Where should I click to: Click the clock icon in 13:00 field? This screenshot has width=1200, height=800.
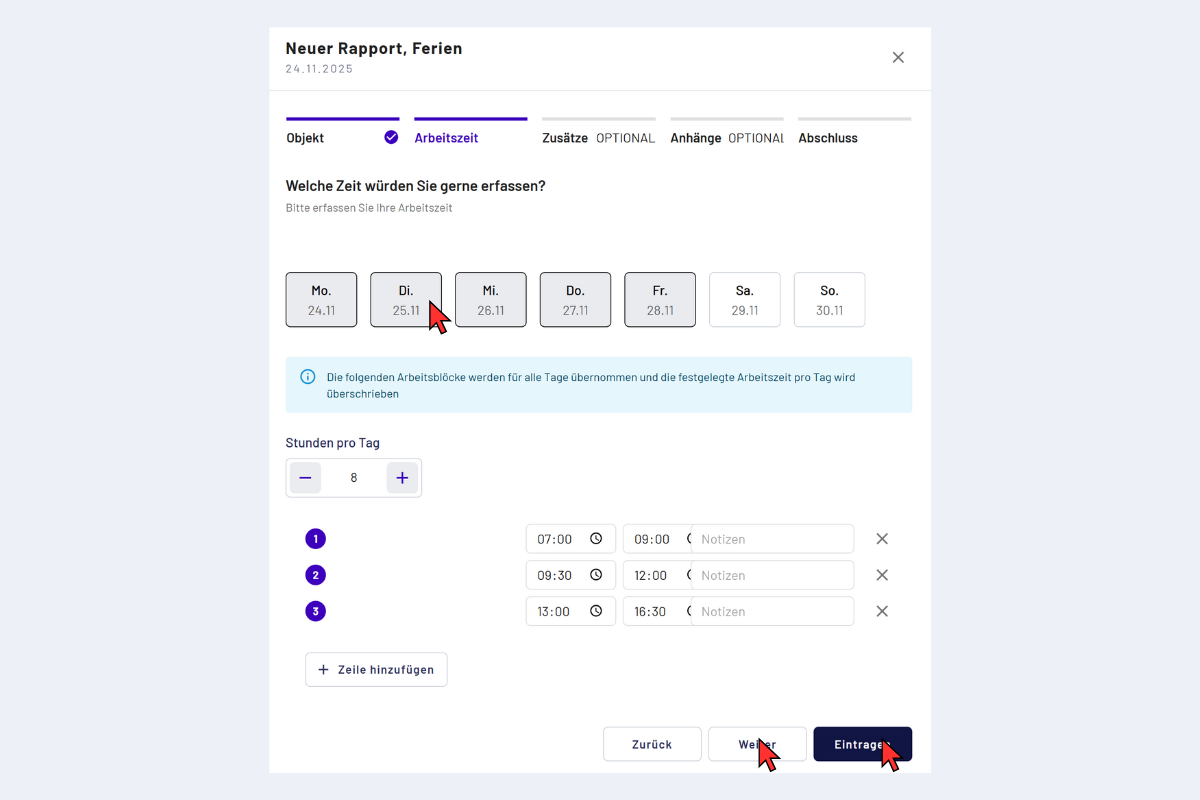(596, 611)
